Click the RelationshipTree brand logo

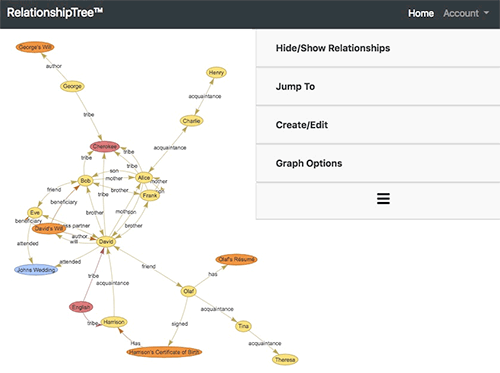pyautogui.click(x=55, y=13)
